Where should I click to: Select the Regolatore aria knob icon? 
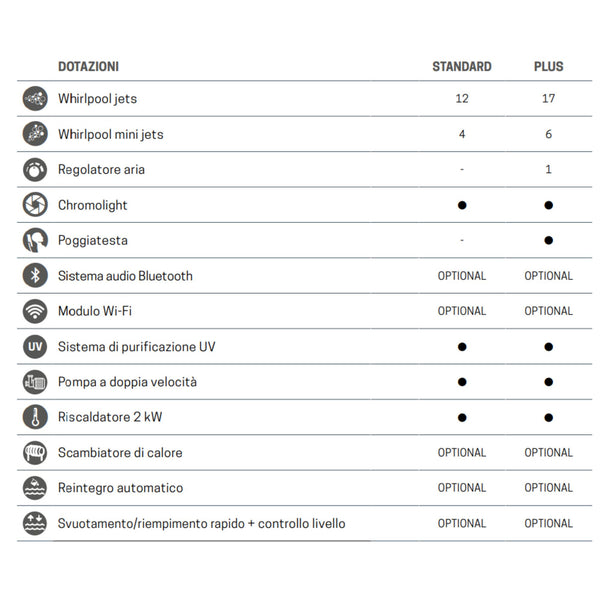35,170
